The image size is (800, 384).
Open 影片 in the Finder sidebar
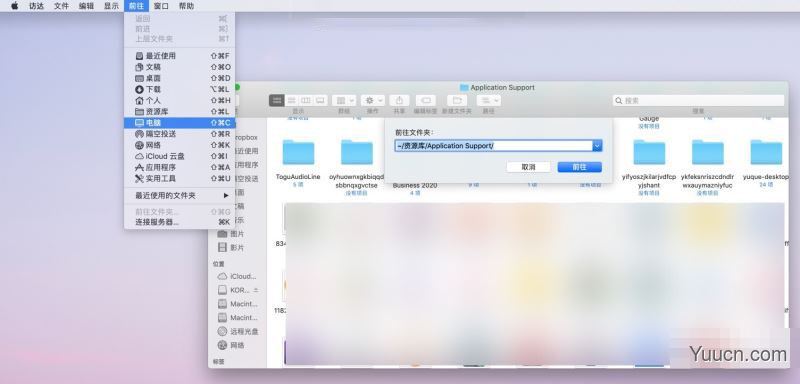pyautogui.click(x=231, y=247)
